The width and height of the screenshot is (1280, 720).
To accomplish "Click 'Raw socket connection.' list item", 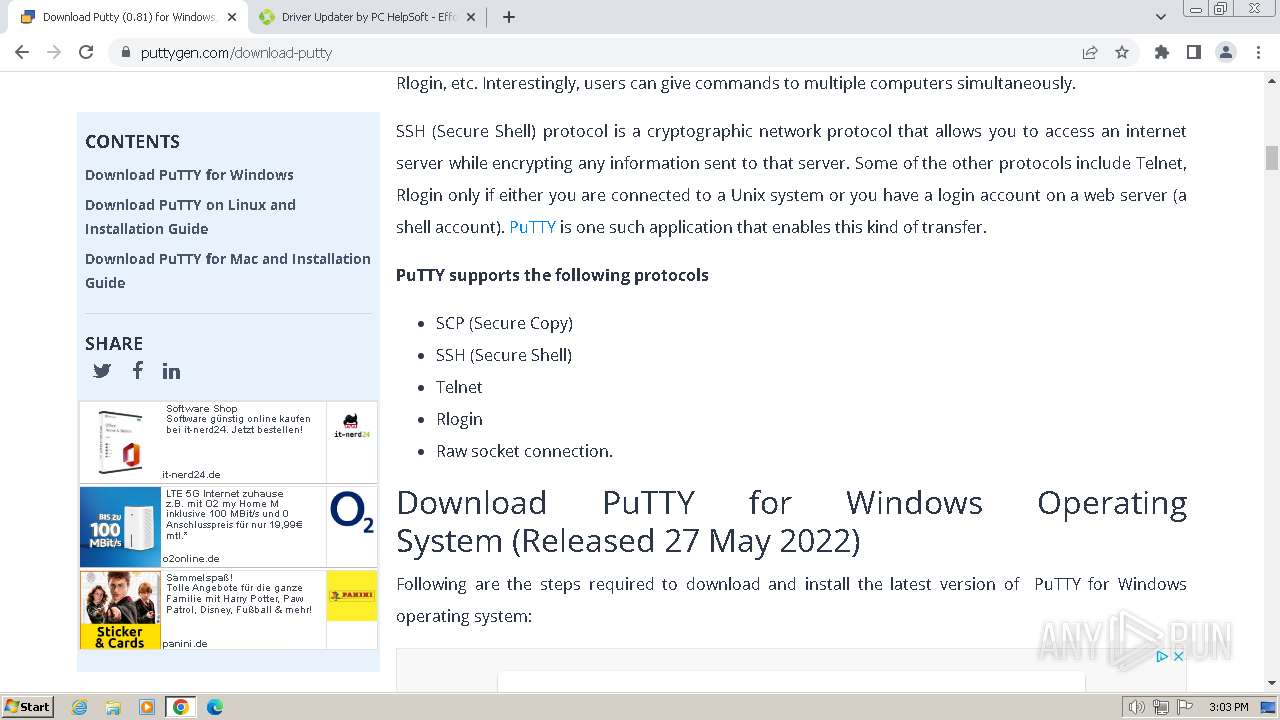I will tap(524, 451).
